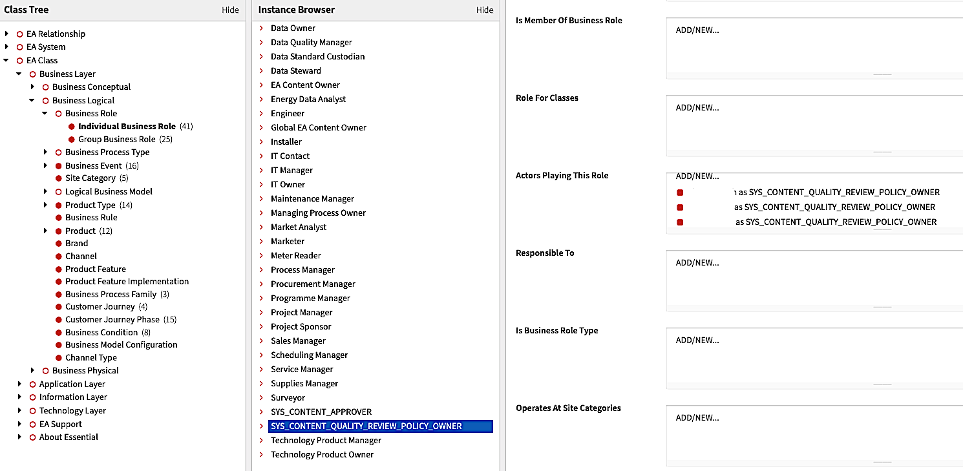Click the red dot icon beside Business Rule
The image size is (964, 472).
coord(58,218)
